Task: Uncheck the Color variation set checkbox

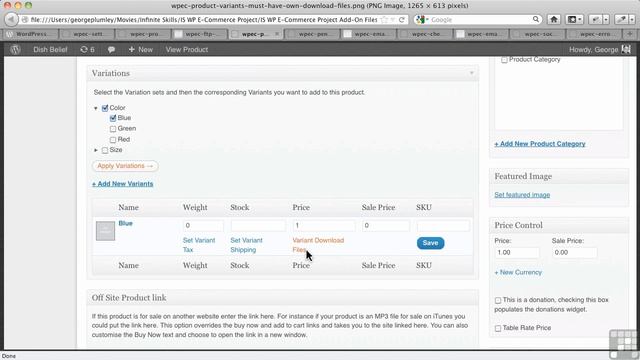Action: pos(105,108)
